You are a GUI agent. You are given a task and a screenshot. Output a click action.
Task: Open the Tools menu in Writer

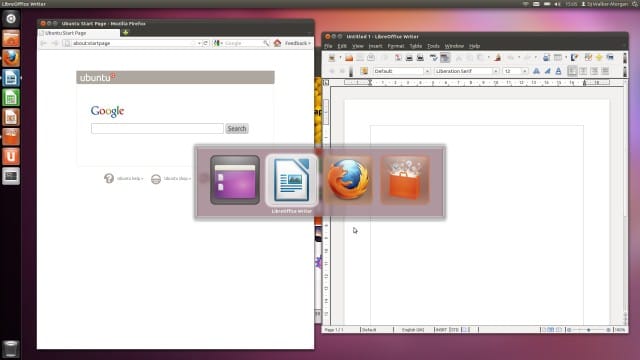tap(433, 46)
